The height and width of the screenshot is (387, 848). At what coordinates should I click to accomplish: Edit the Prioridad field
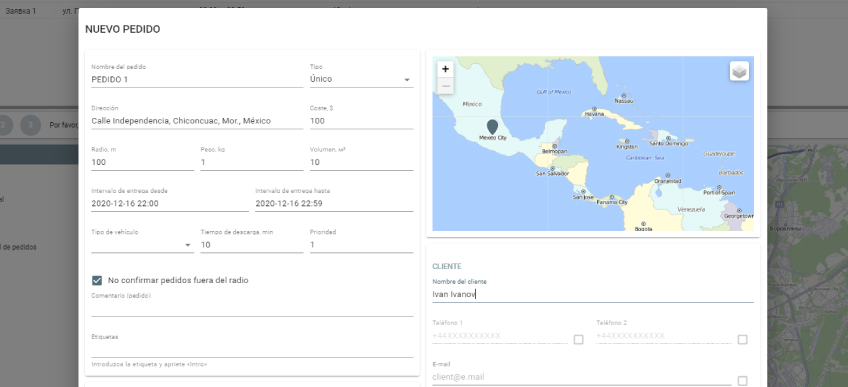click(361, 245)
